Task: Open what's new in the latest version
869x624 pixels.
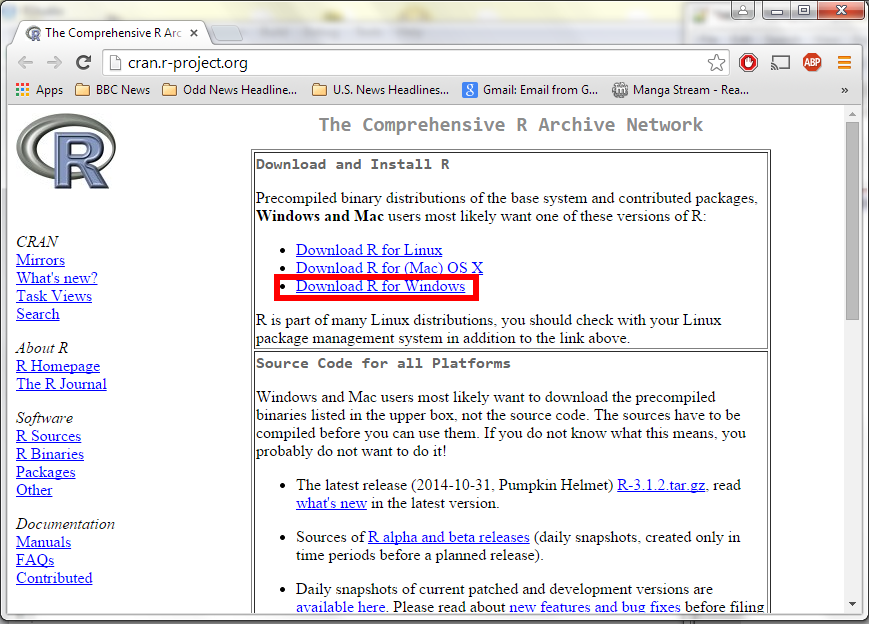Action: [331, 503]
